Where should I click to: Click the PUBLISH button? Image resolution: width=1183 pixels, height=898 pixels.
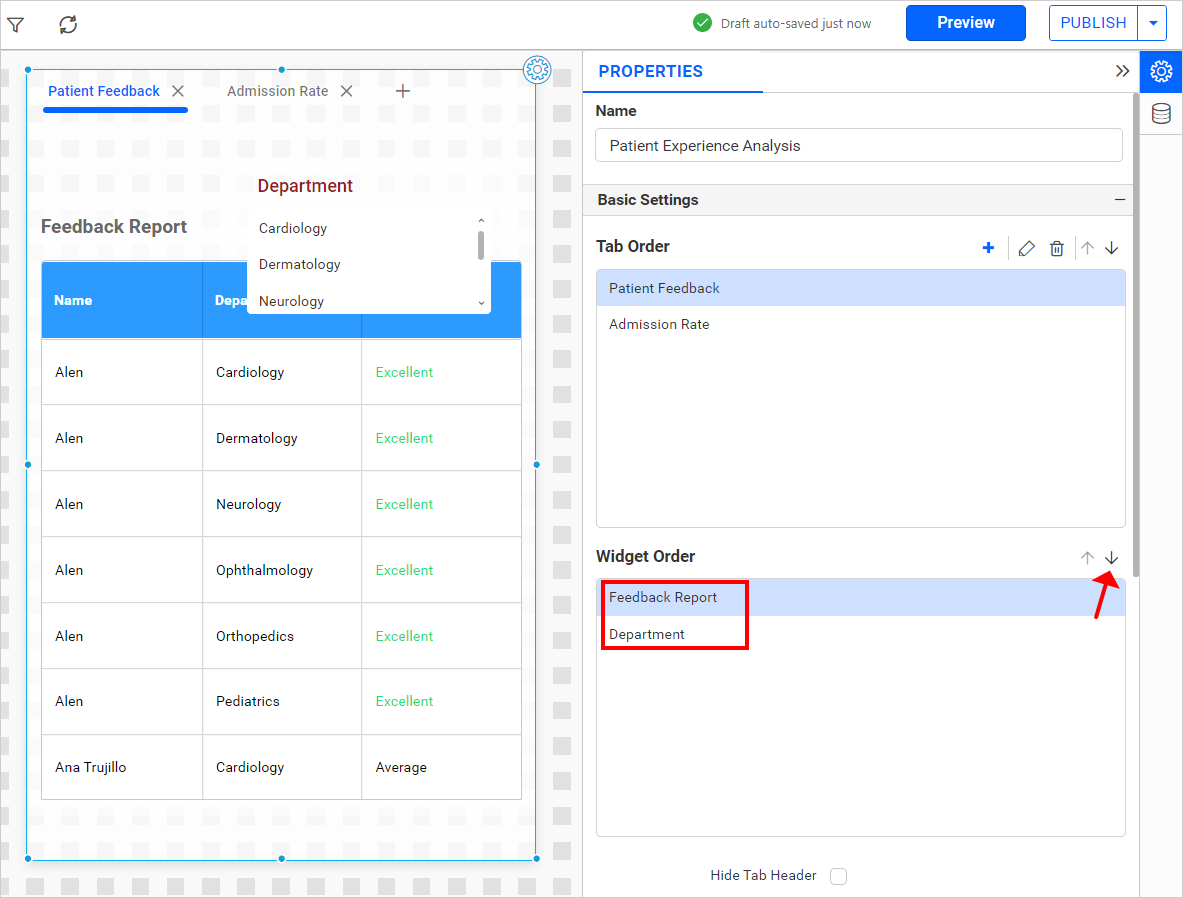(x=1093, y=23)
